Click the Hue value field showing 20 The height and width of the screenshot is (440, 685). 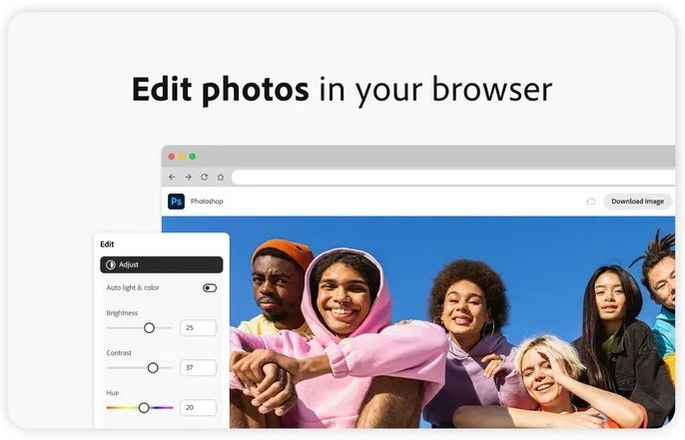198,407
